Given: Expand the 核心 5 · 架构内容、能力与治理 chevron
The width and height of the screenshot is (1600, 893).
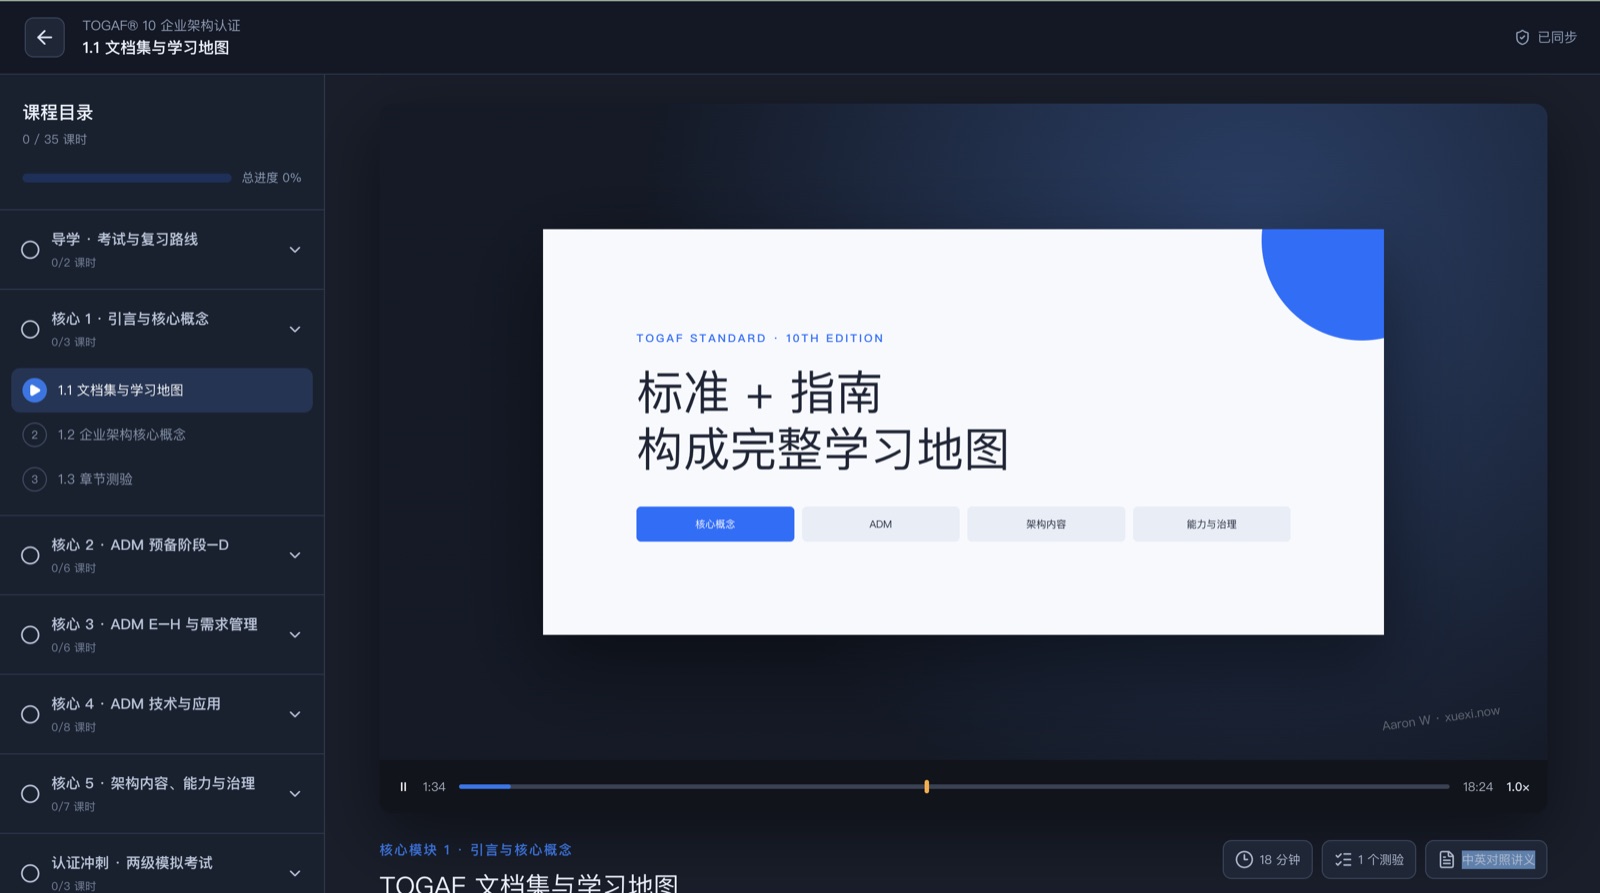Looking at the screenshot, I should point(295,794).
